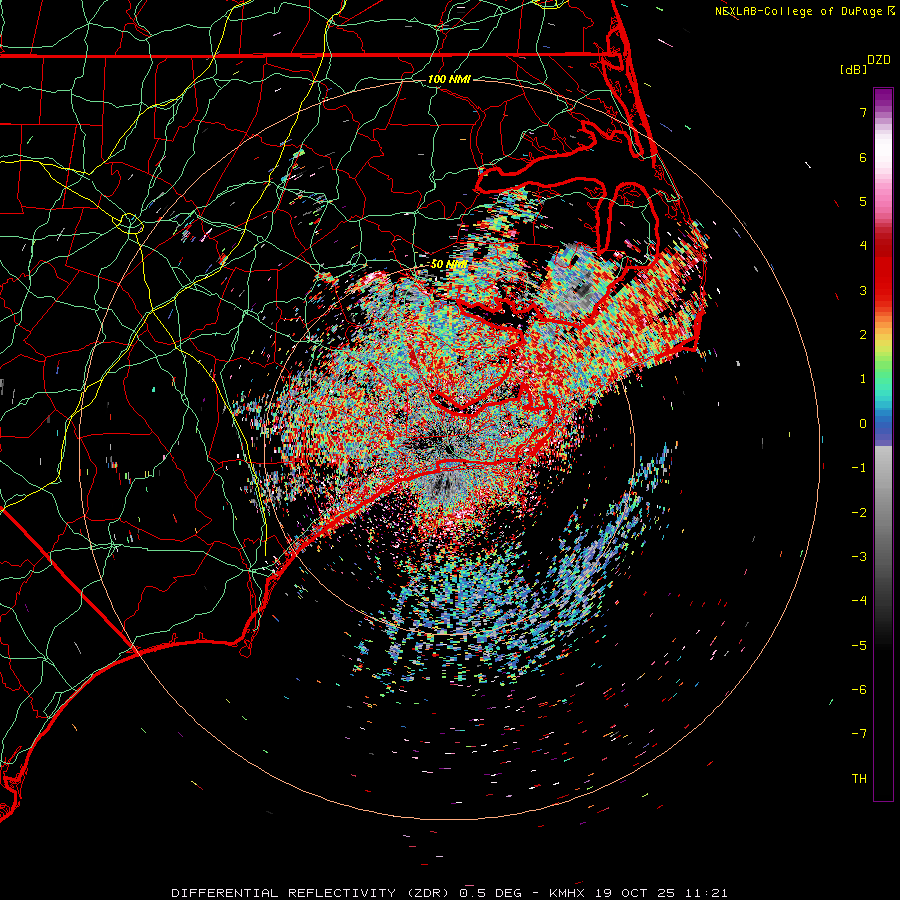Click the Differential Reflectivity caption at bottom
Screen dimensions: 900x900
coord(449,893)
